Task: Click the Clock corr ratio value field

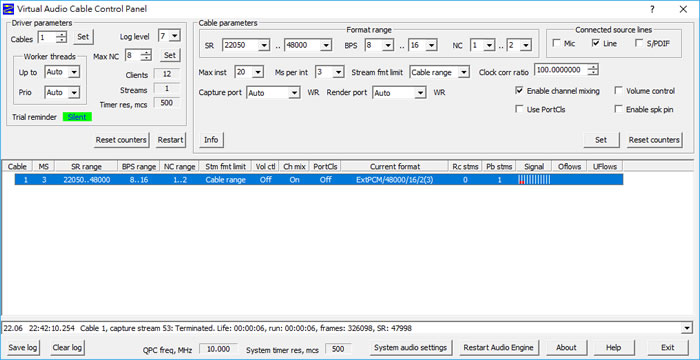Action: click(561, 70)
